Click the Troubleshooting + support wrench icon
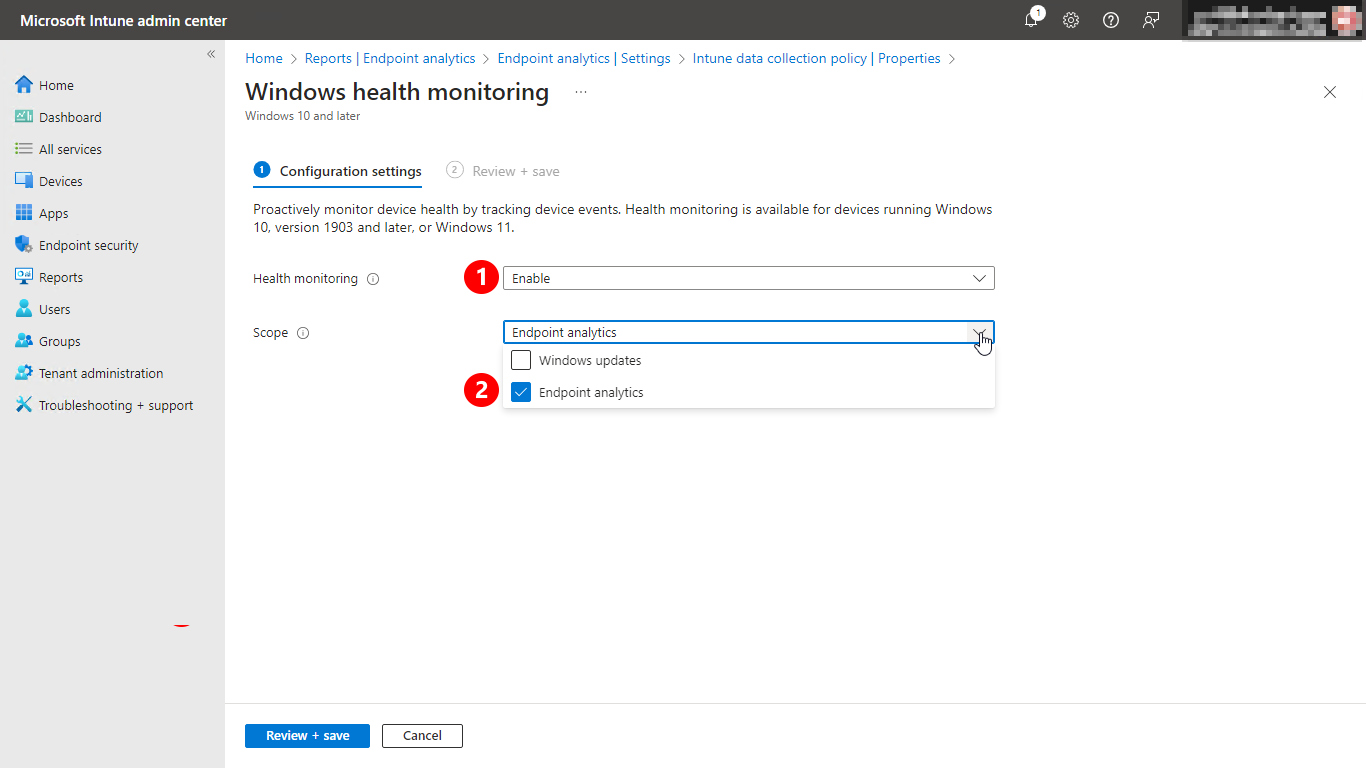This screenshot has width=1366, height=768. tap(24, 405)
